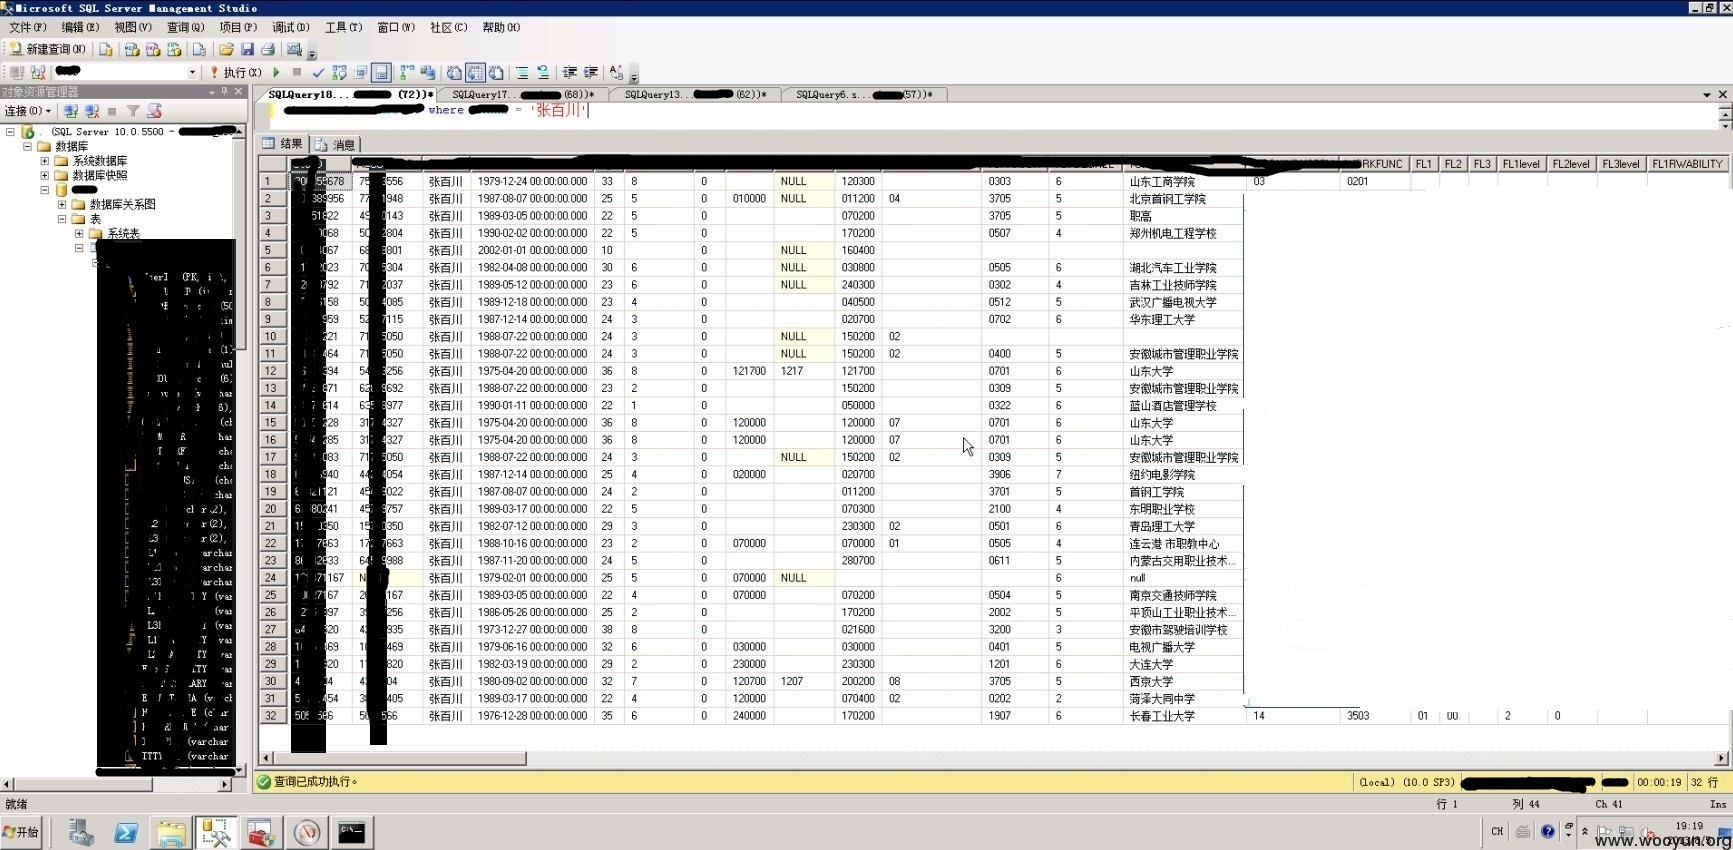Click the Object Explorer filter funnel icon
The height and width of the screenshot is (850, 1733).
(133, 110)
